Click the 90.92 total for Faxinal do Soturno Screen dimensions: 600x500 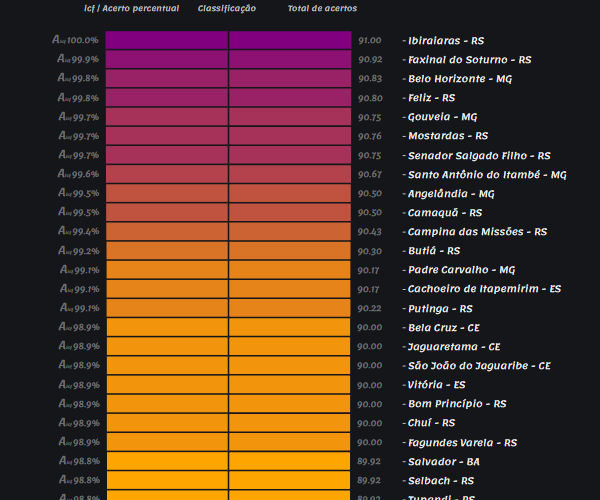(x=370, y=60)
